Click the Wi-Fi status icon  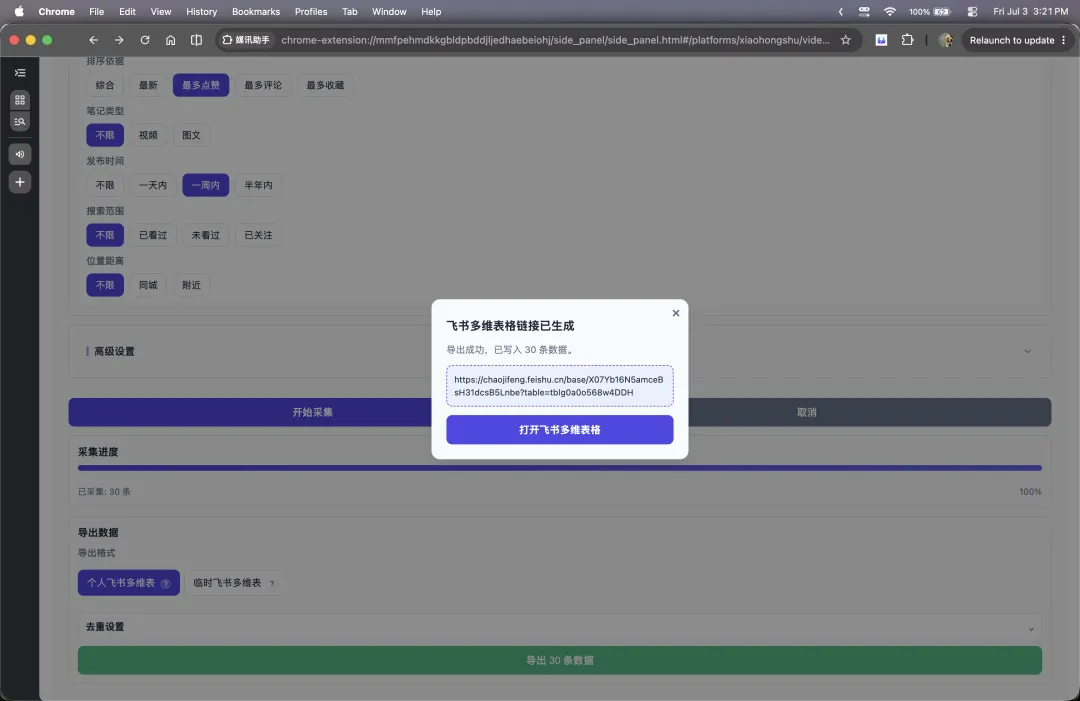[x=890, y=12]
